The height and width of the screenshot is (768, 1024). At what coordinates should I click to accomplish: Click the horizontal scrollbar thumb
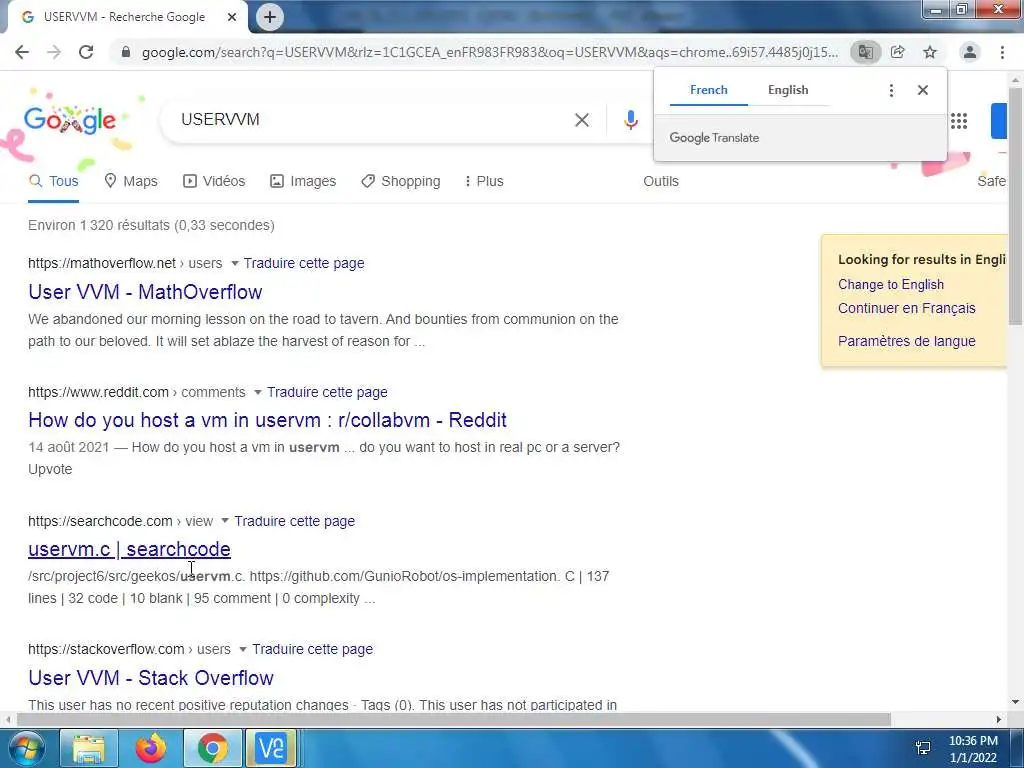(x=454, y=720)
